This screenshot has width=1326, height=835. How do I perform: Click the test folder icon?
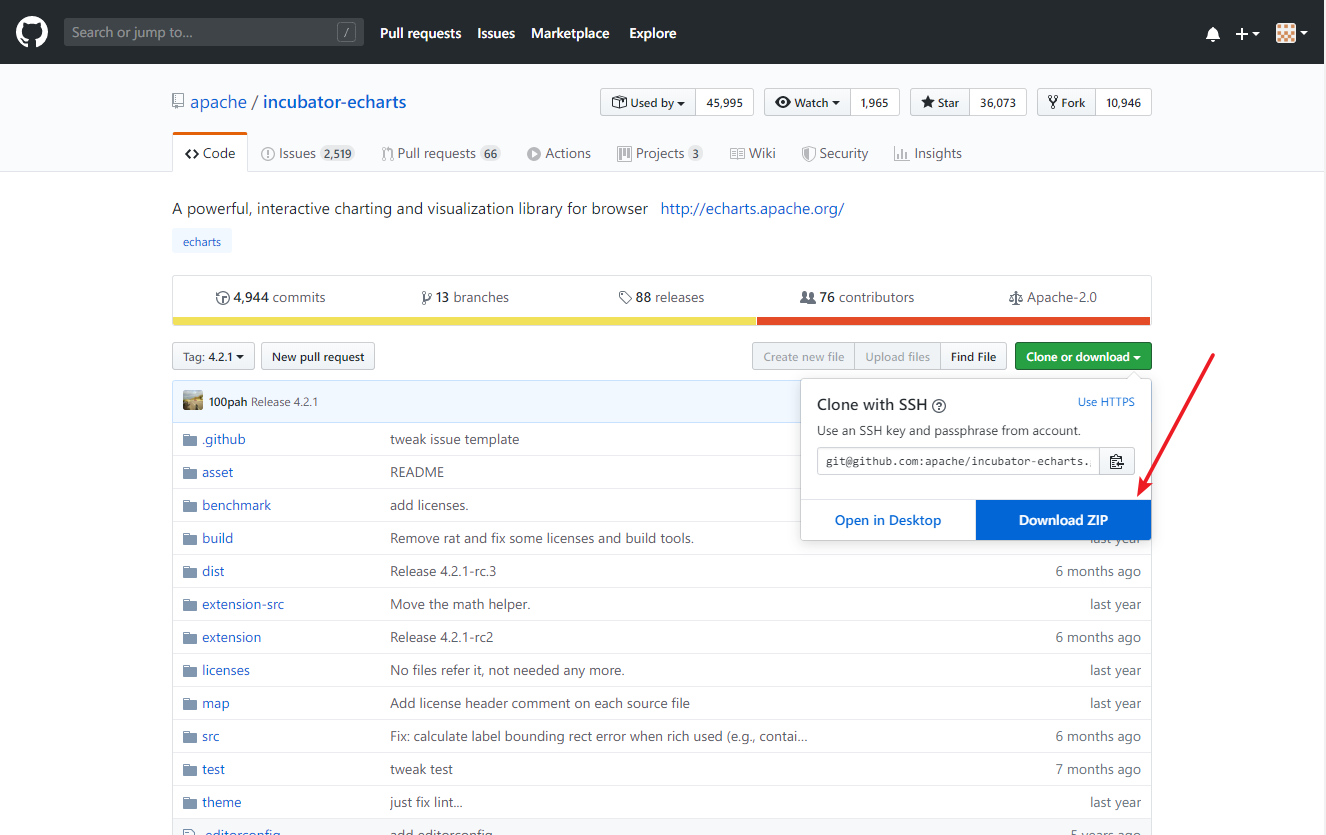coord(190,769)
